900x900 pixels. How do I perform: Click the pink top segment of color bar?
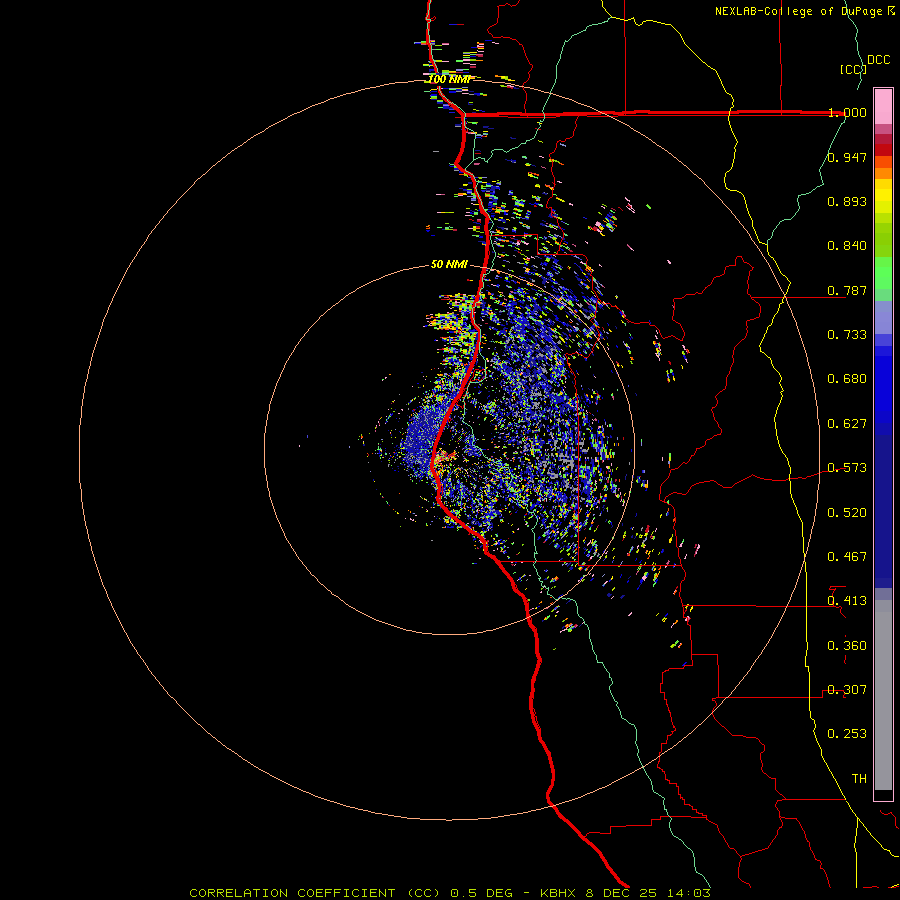(x=883, y=107)
